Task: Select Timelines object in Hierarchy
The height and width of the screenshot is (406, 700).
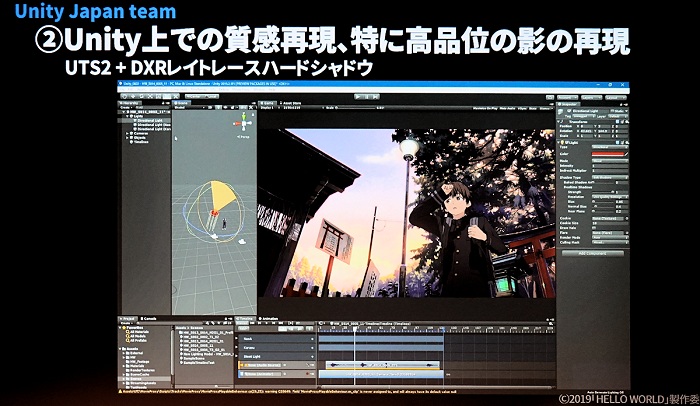Action: (141, 142)
